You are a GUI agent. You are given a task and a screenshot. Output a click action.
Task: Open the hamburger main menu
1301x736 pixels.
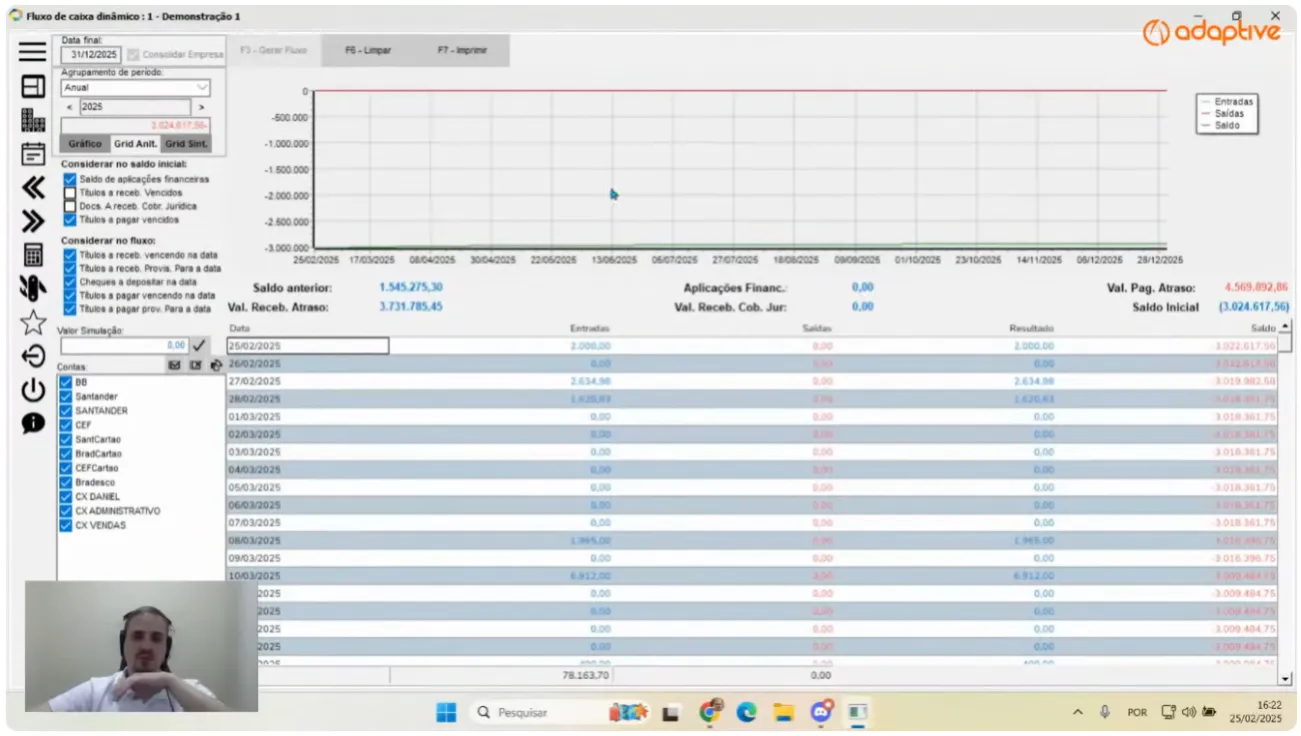[32, 52]
